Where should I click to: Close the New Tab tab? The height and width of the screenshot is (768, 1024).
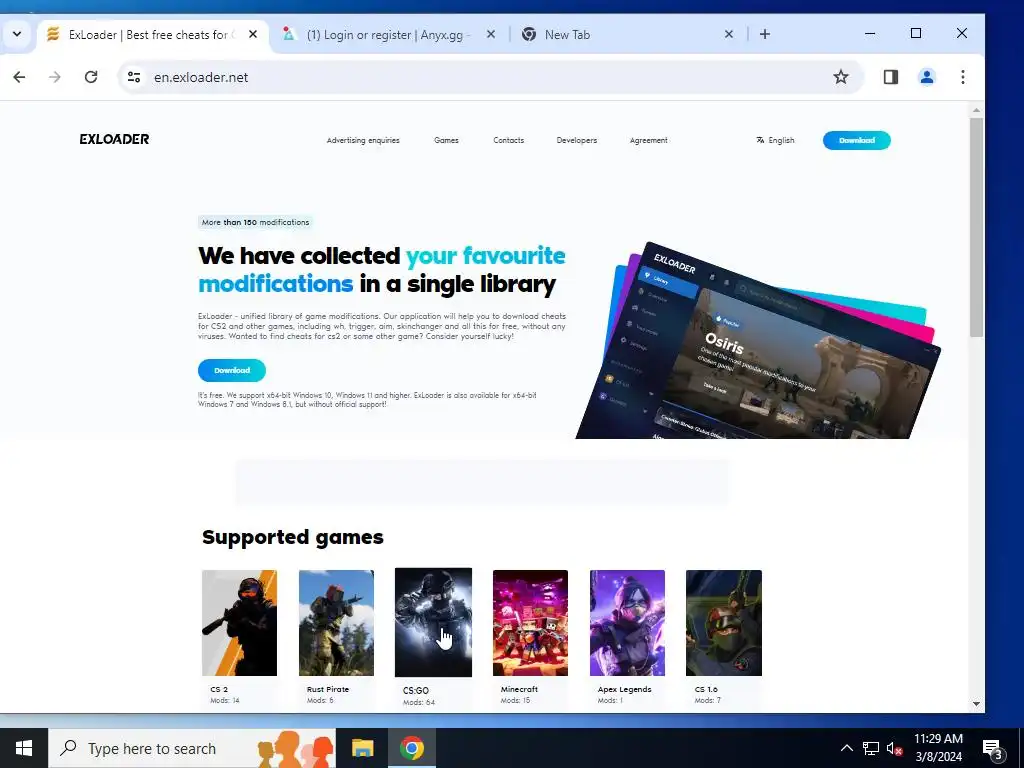[729, 34]
